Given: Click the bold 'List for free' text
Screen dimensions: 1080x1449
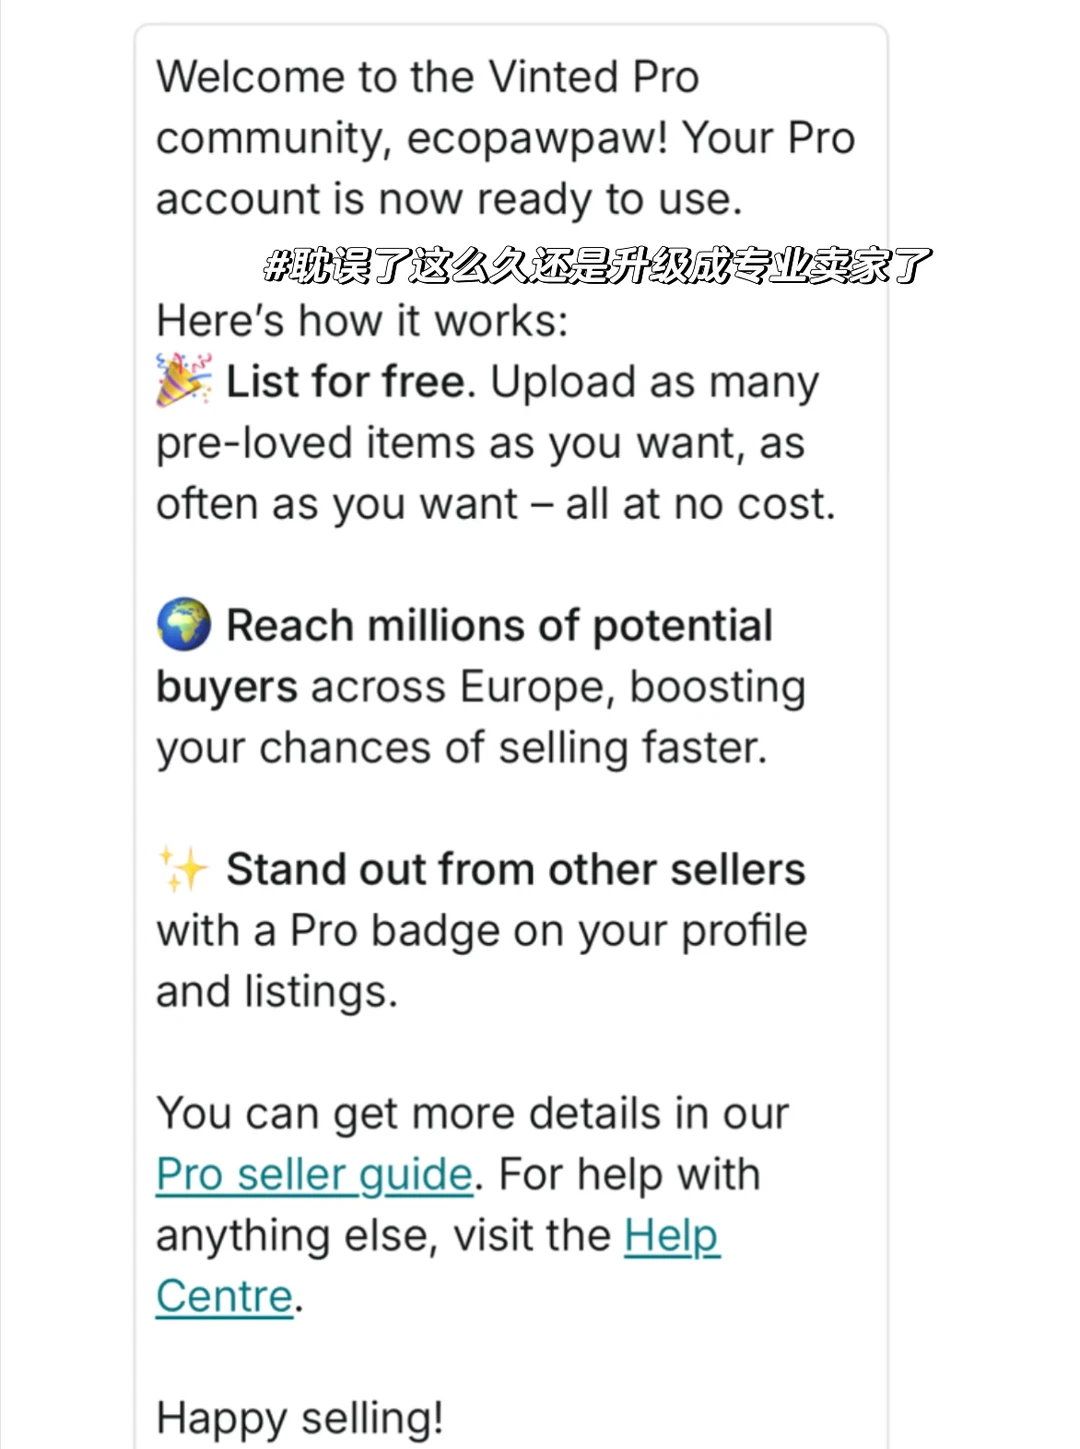Looking at the screenshot, I should (x=346, y=382).
